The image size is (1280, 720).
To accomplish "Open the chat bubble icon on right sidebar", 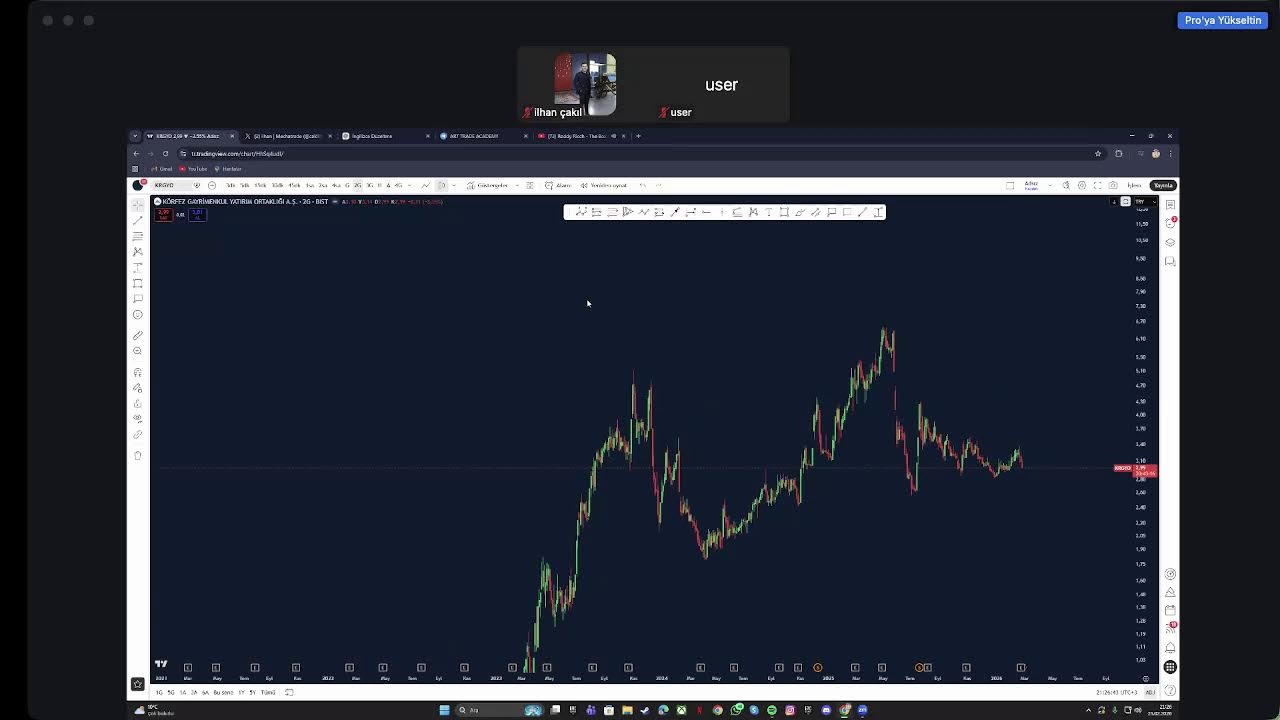I will [1170, 261].
